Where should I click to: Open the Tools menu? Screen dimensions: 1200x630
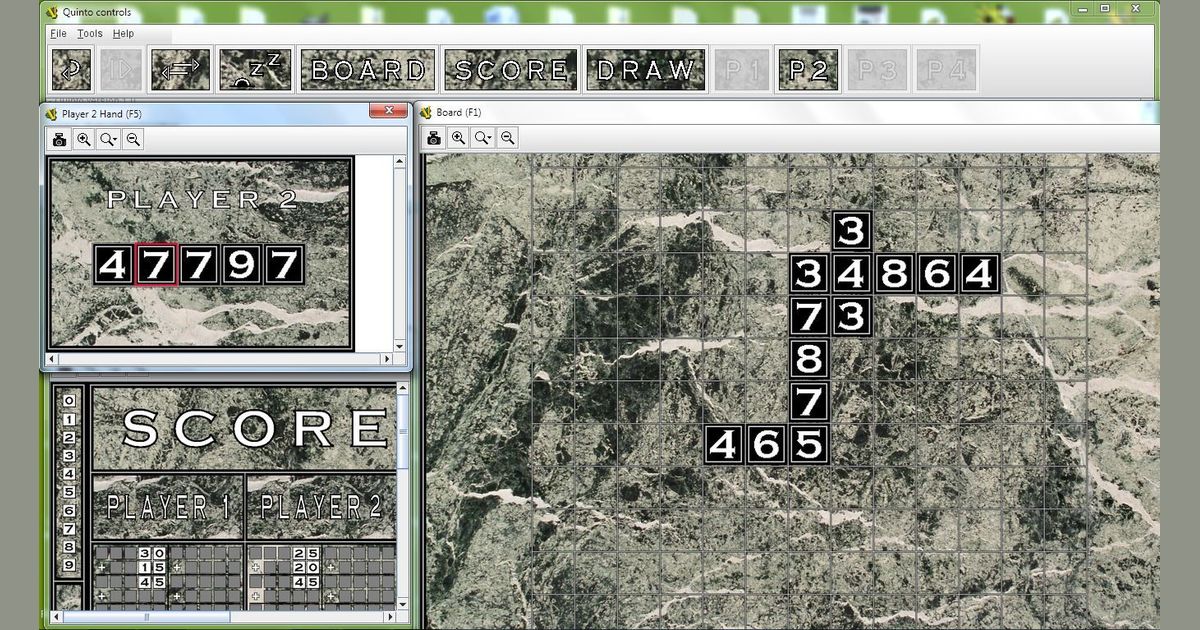coord(89,33)
